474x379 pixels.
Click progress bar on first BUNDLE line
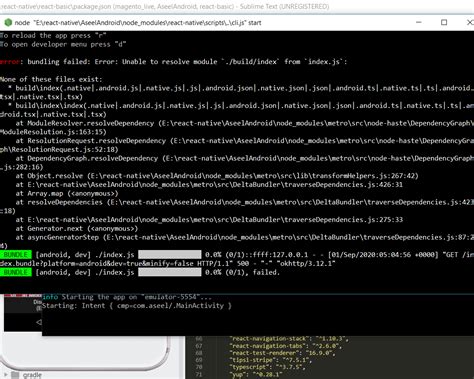tap(170, 255)
